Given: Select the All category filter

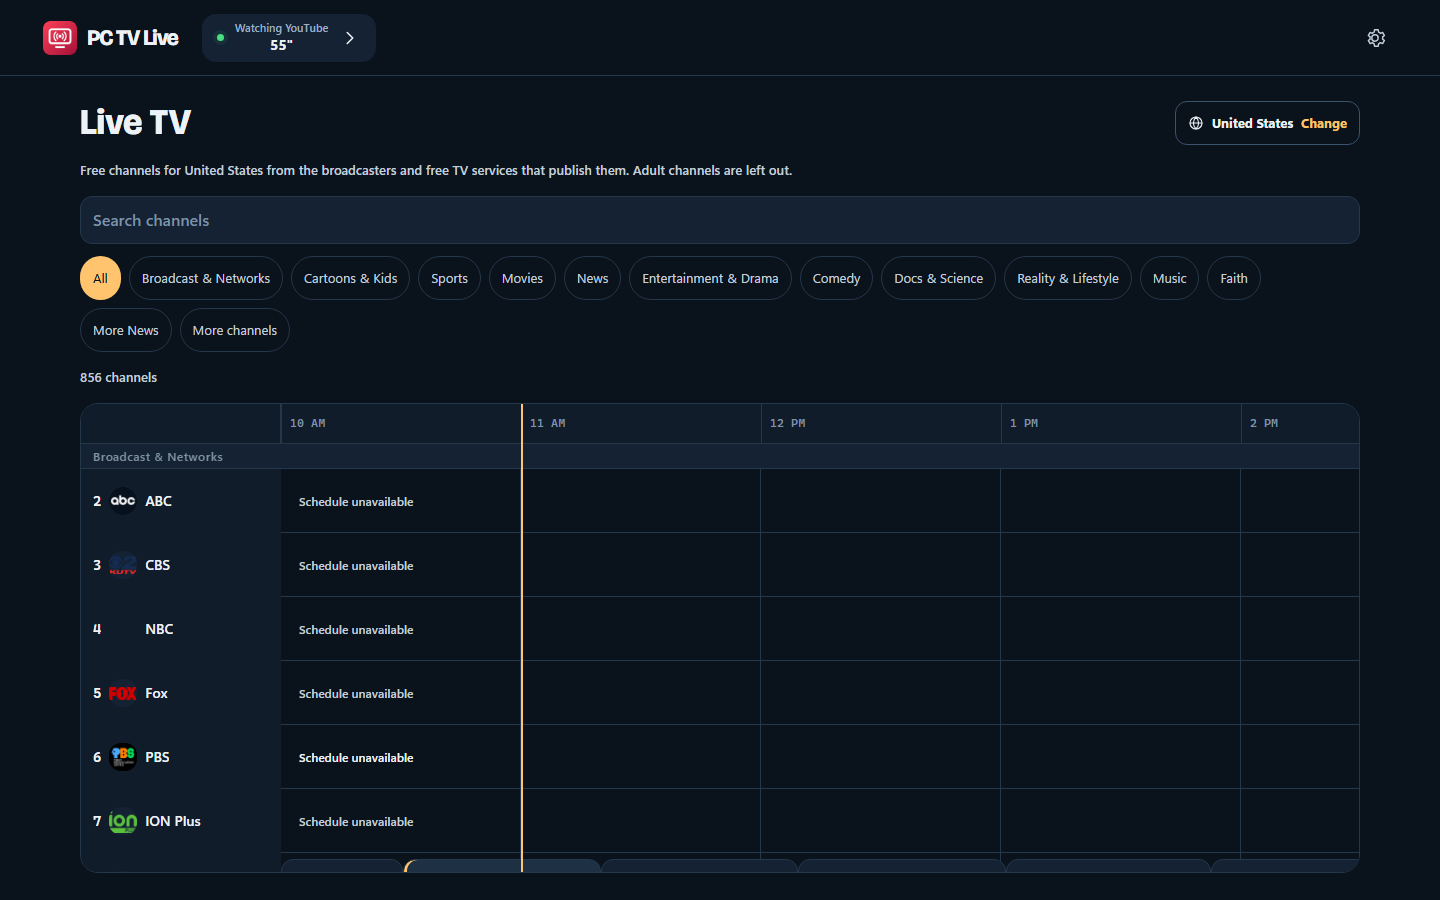Looking at the screenshot, I should point(100,278).
